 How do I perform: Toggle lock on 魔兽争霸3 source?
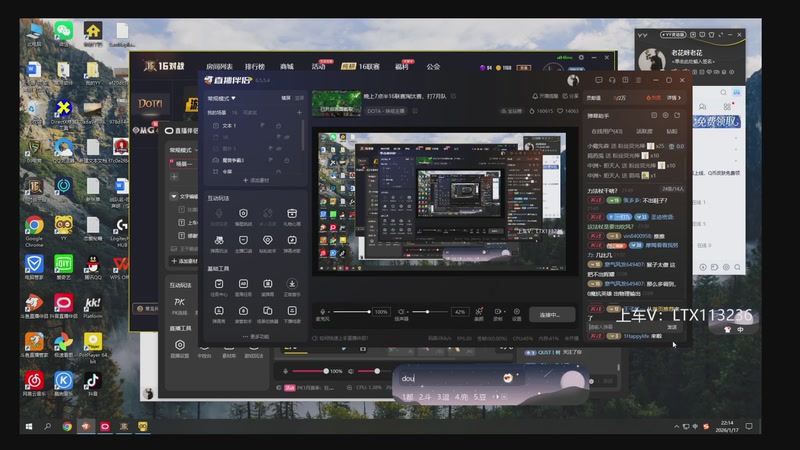(286, 160)
